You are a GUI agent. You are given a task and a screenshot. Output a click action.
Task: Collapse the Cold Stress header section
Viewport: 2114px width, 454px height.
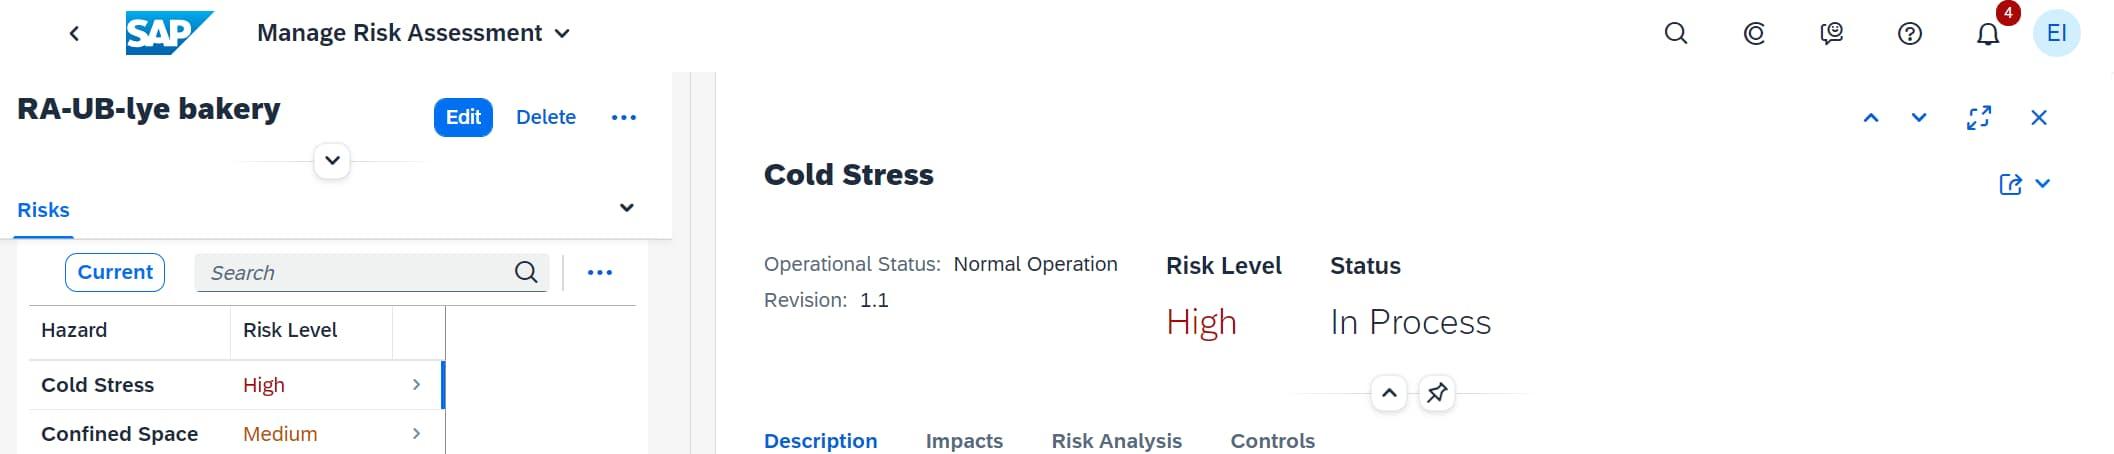pyautogui.click(x=1389, y=393)
